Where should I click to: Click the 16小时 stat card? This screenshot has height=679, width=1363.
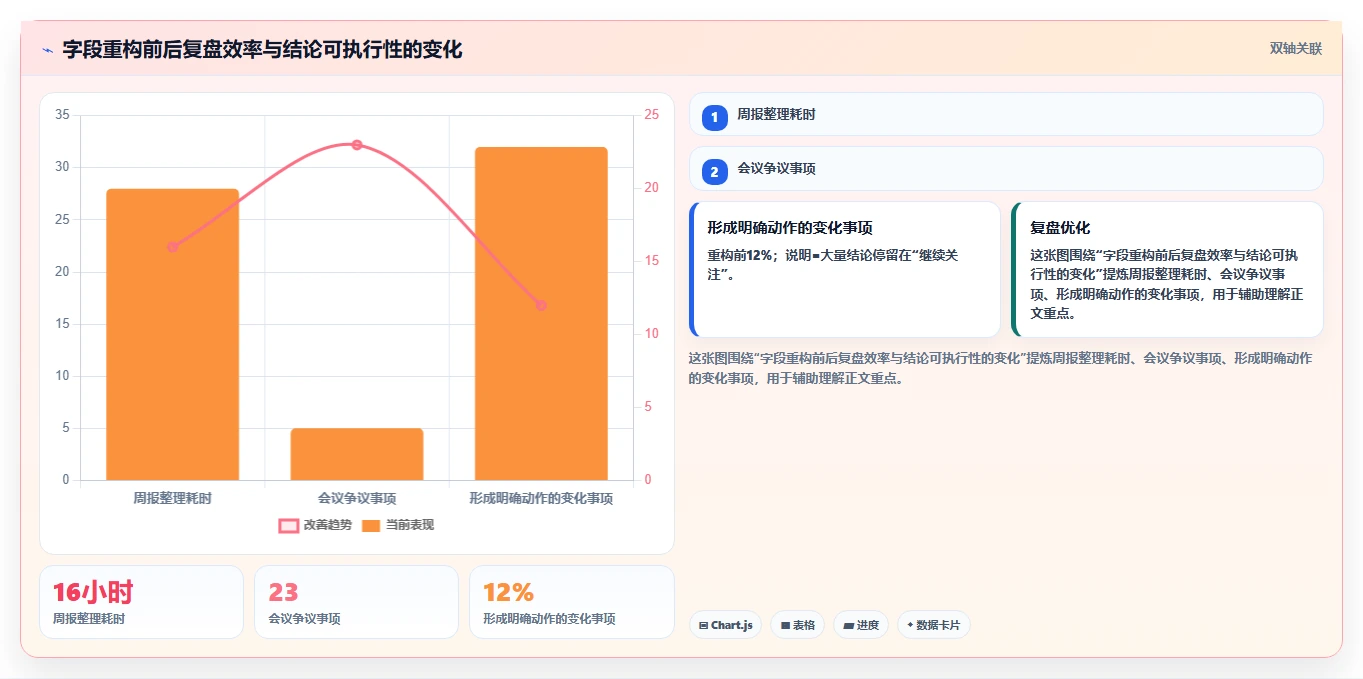(x=141, y=602)
